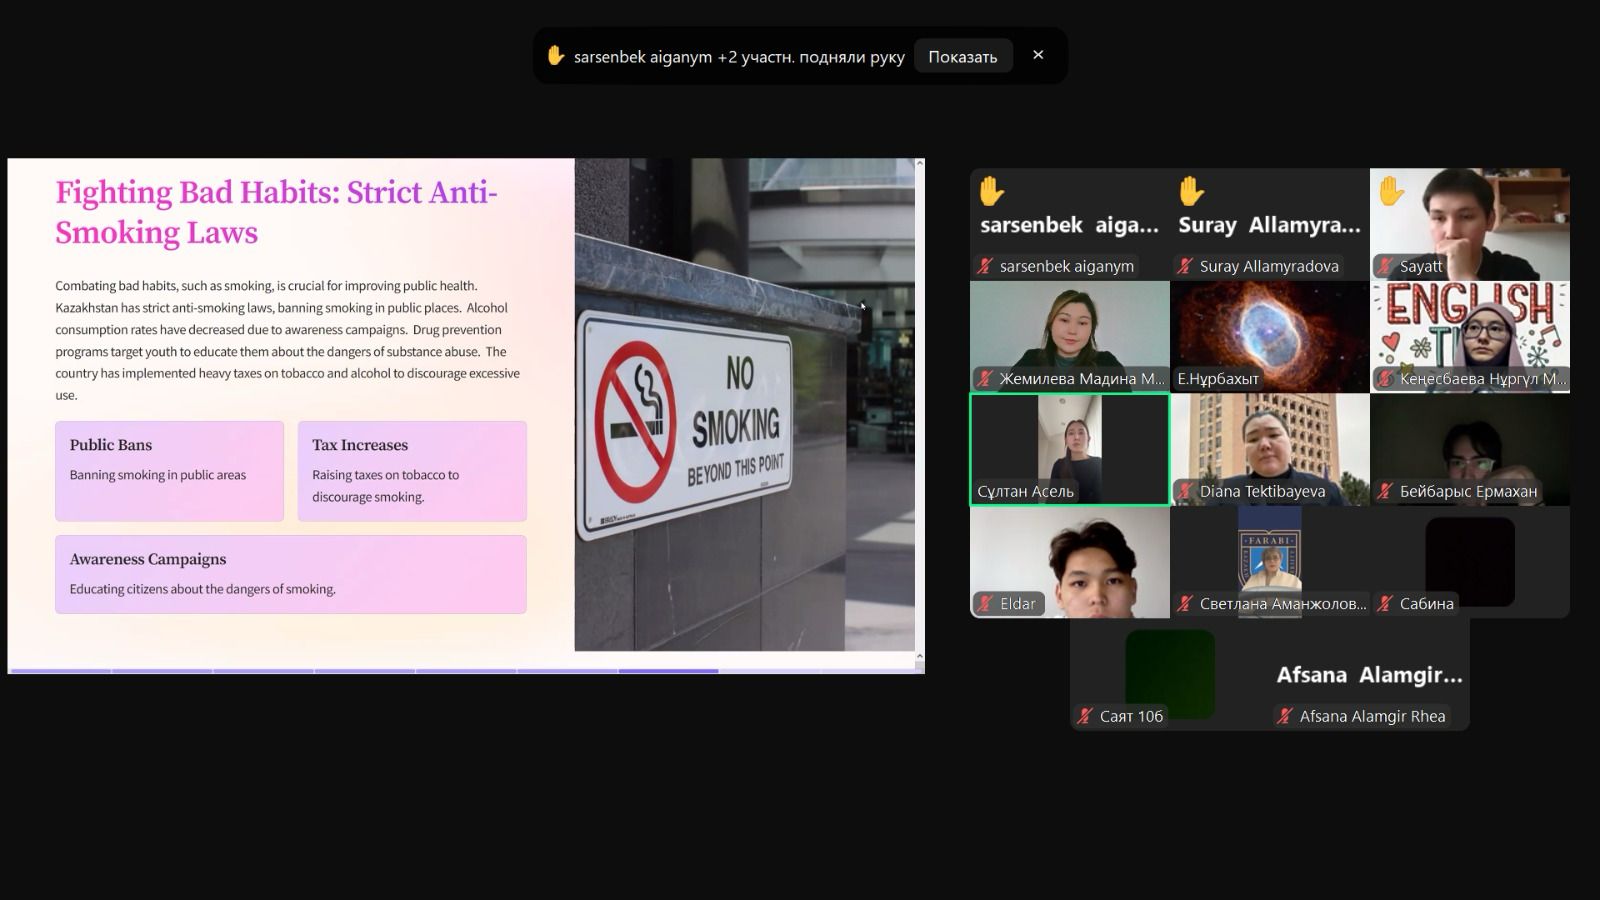Screen dimensions: 1600x900
Task: Click the highlighted slide progress bar segment
Action: pyautogui.click(x=668, y=671)
